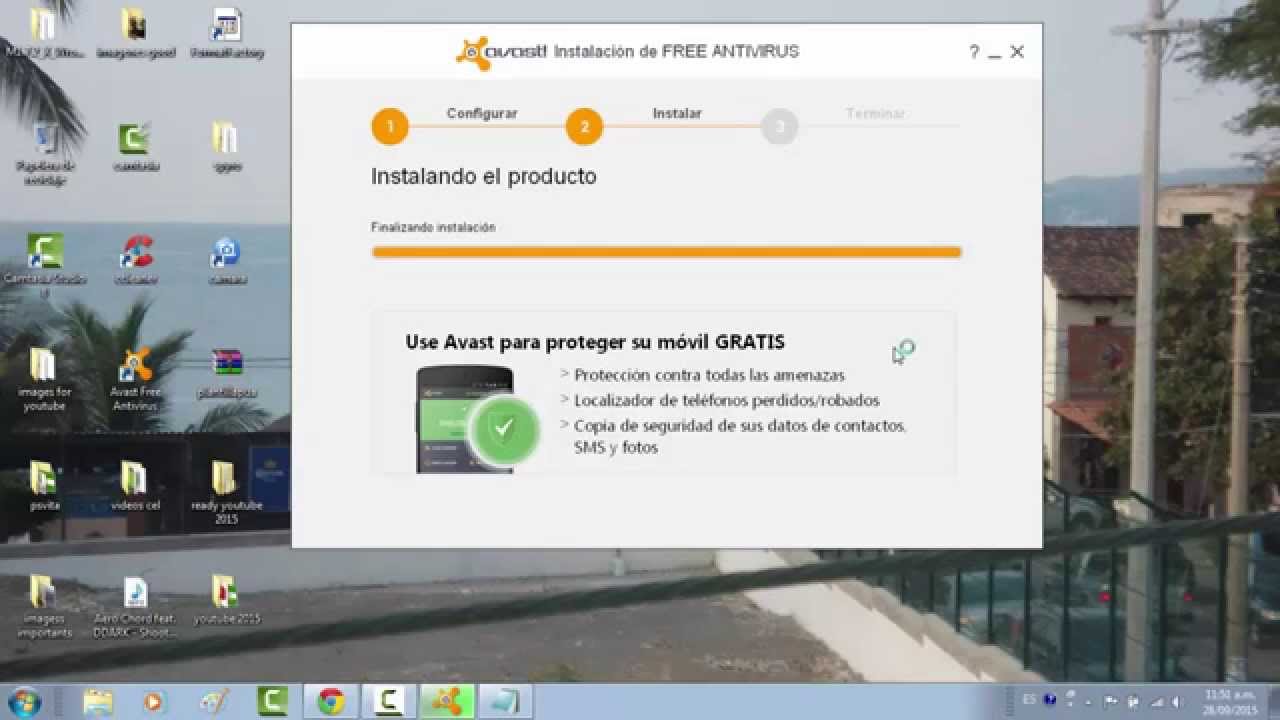
Task: Click 'Localizador de teléfonos perdidos/robados' text
Action: coord(726,400)
